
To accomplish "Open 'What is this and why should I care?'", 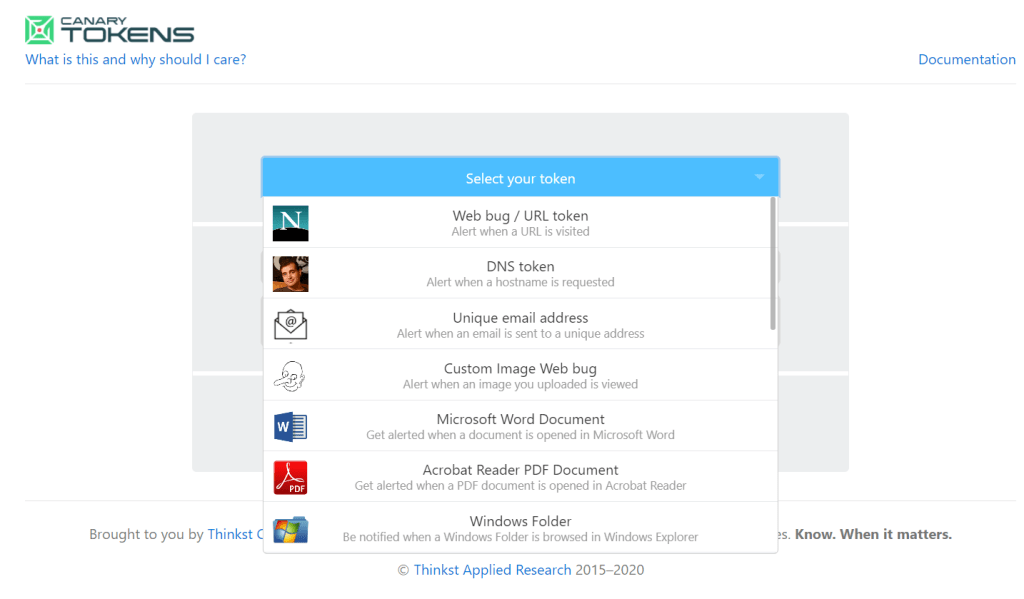I will (135, 59).
